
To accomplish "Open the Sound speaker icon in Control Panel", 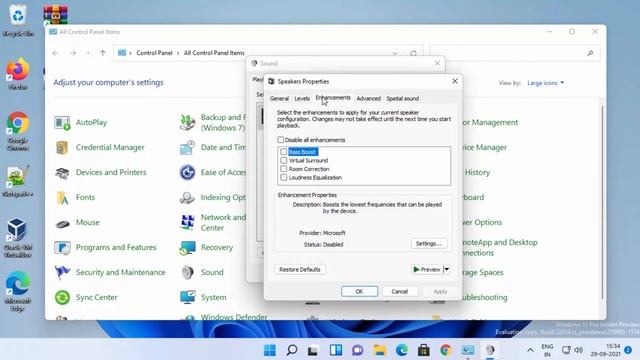I will coord(187,272).
